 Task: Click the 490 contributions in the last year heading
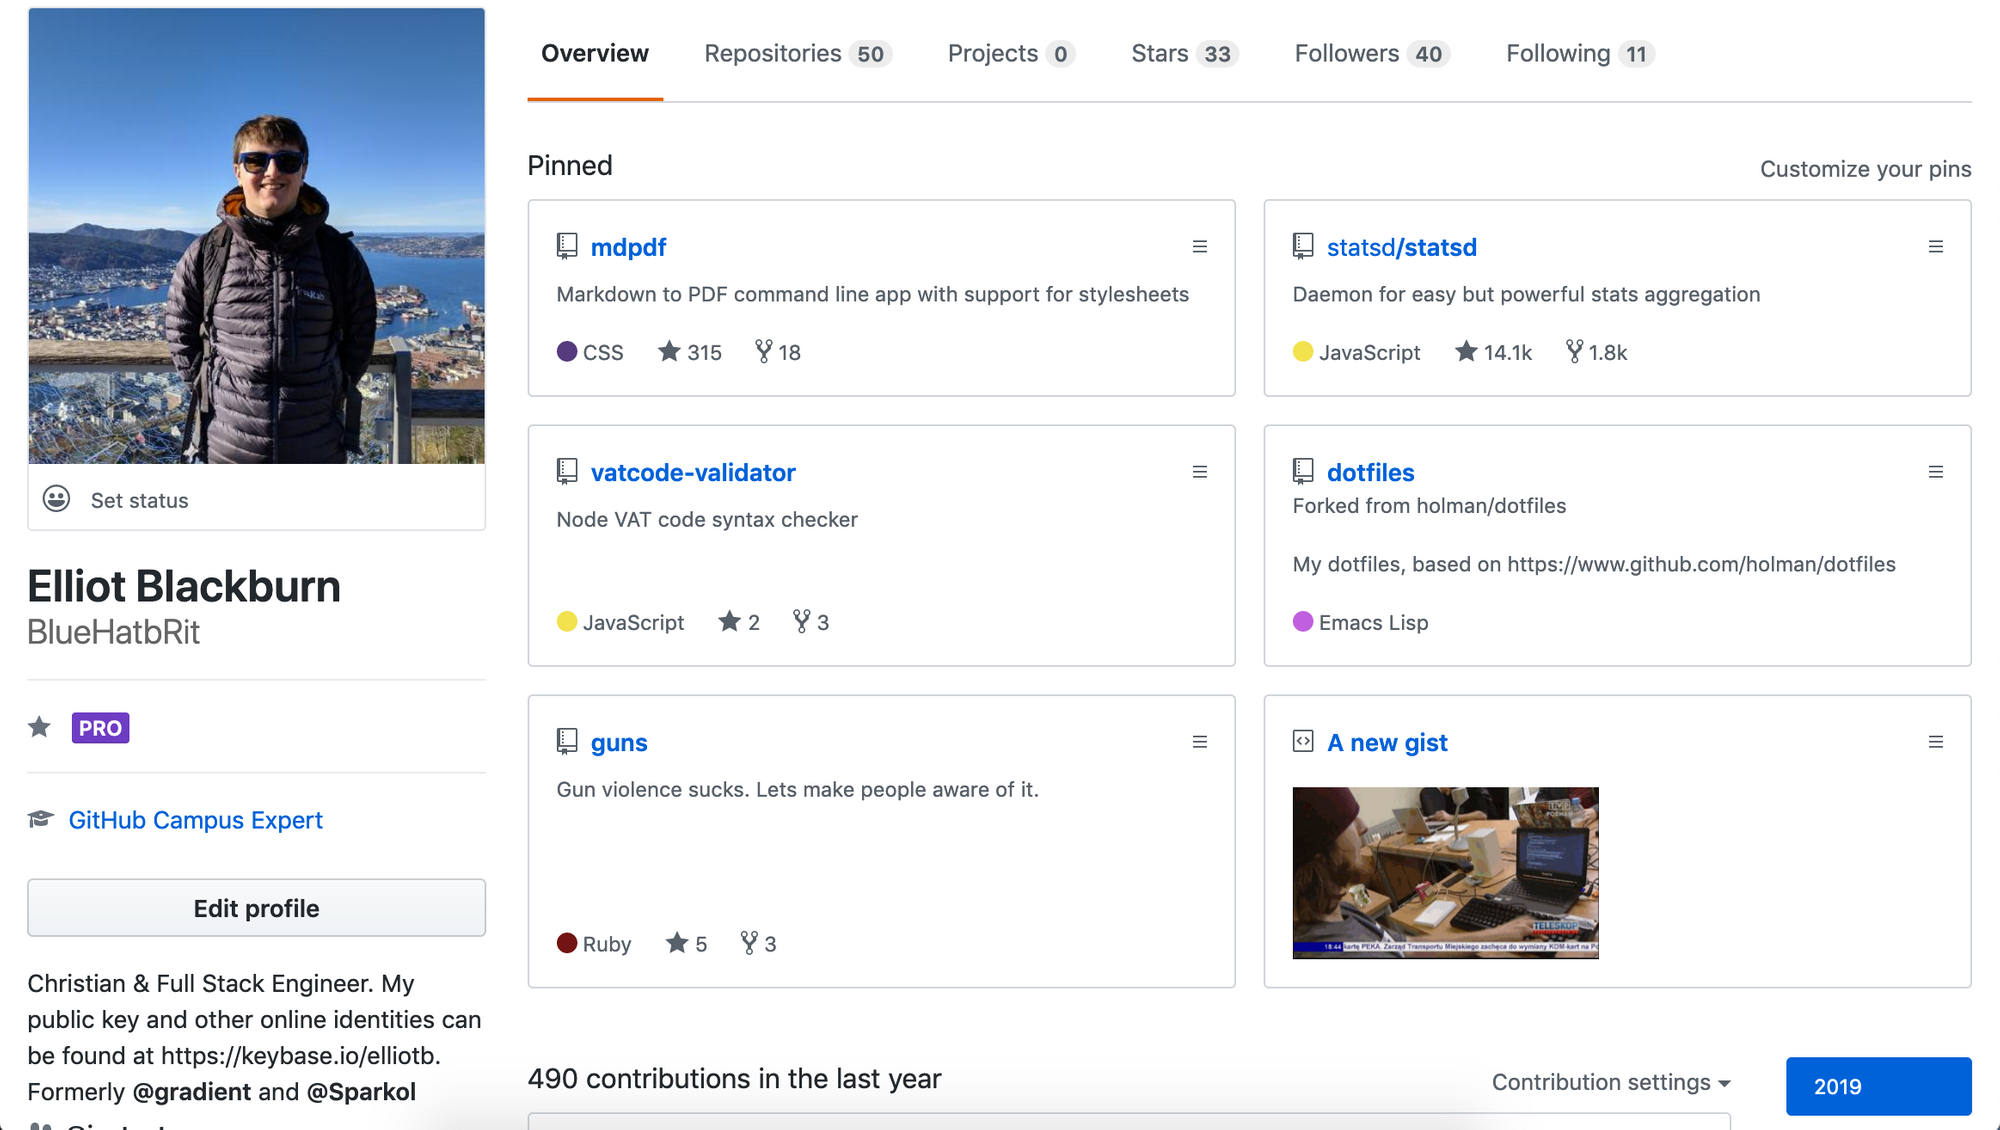734,1078
